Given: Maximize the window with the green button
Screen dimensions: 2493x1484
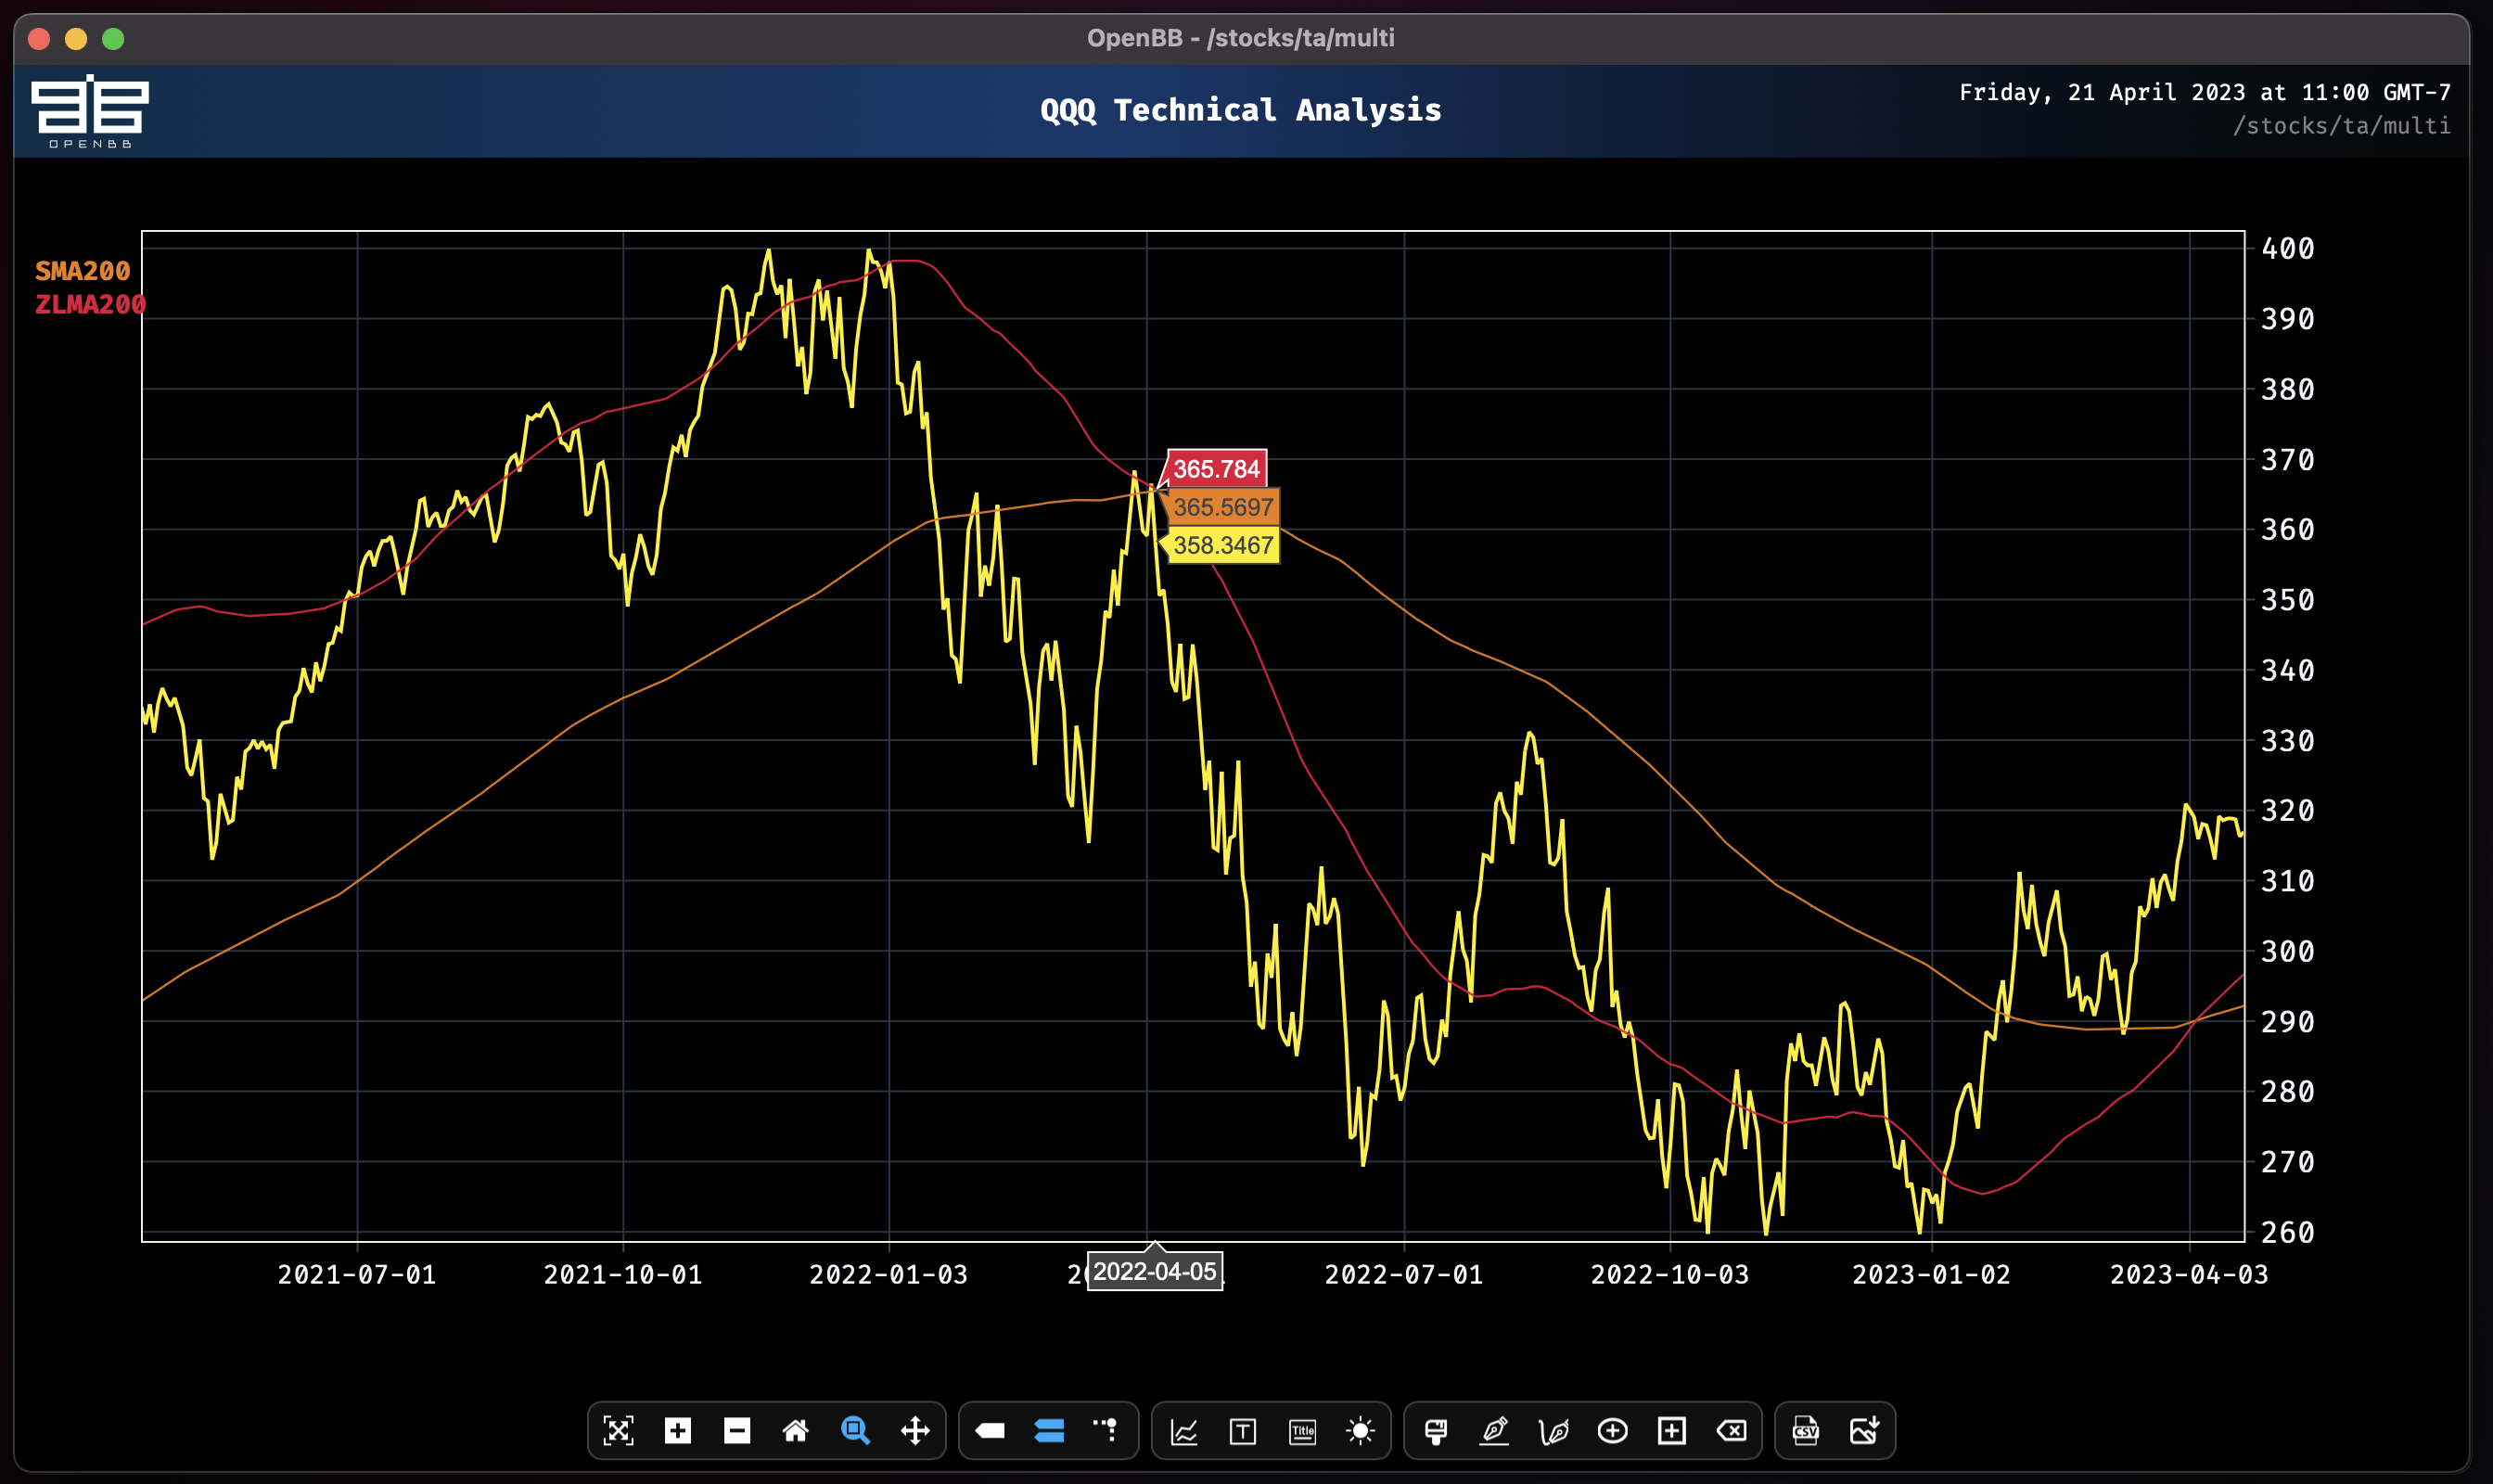Looking at the screenshot, I should [113, 39].
